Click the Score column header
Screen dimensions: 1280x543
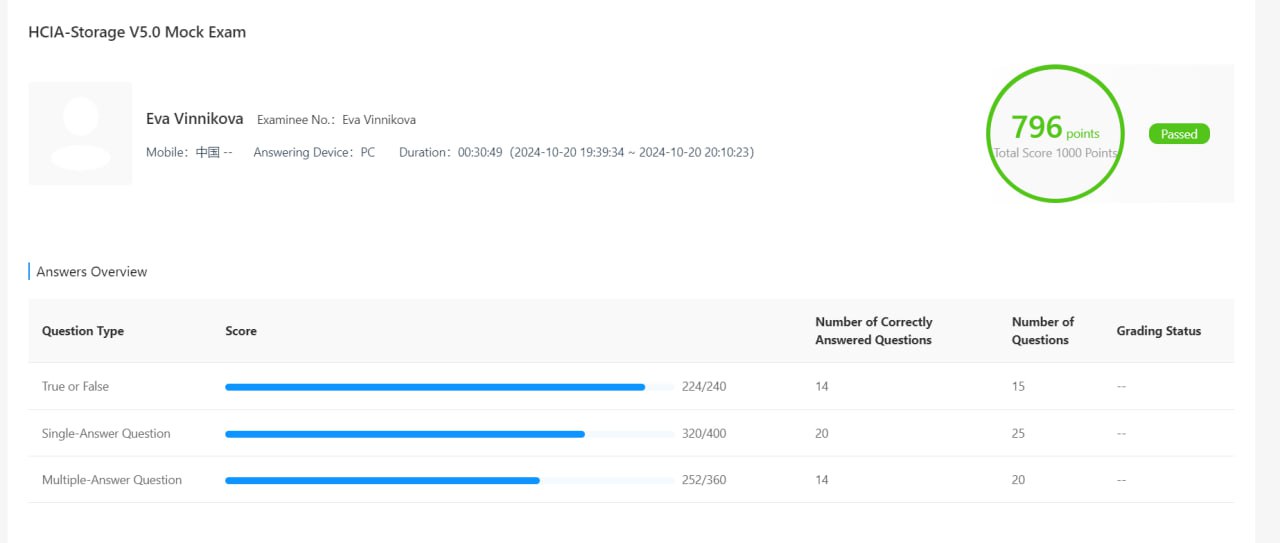point(241,331)
